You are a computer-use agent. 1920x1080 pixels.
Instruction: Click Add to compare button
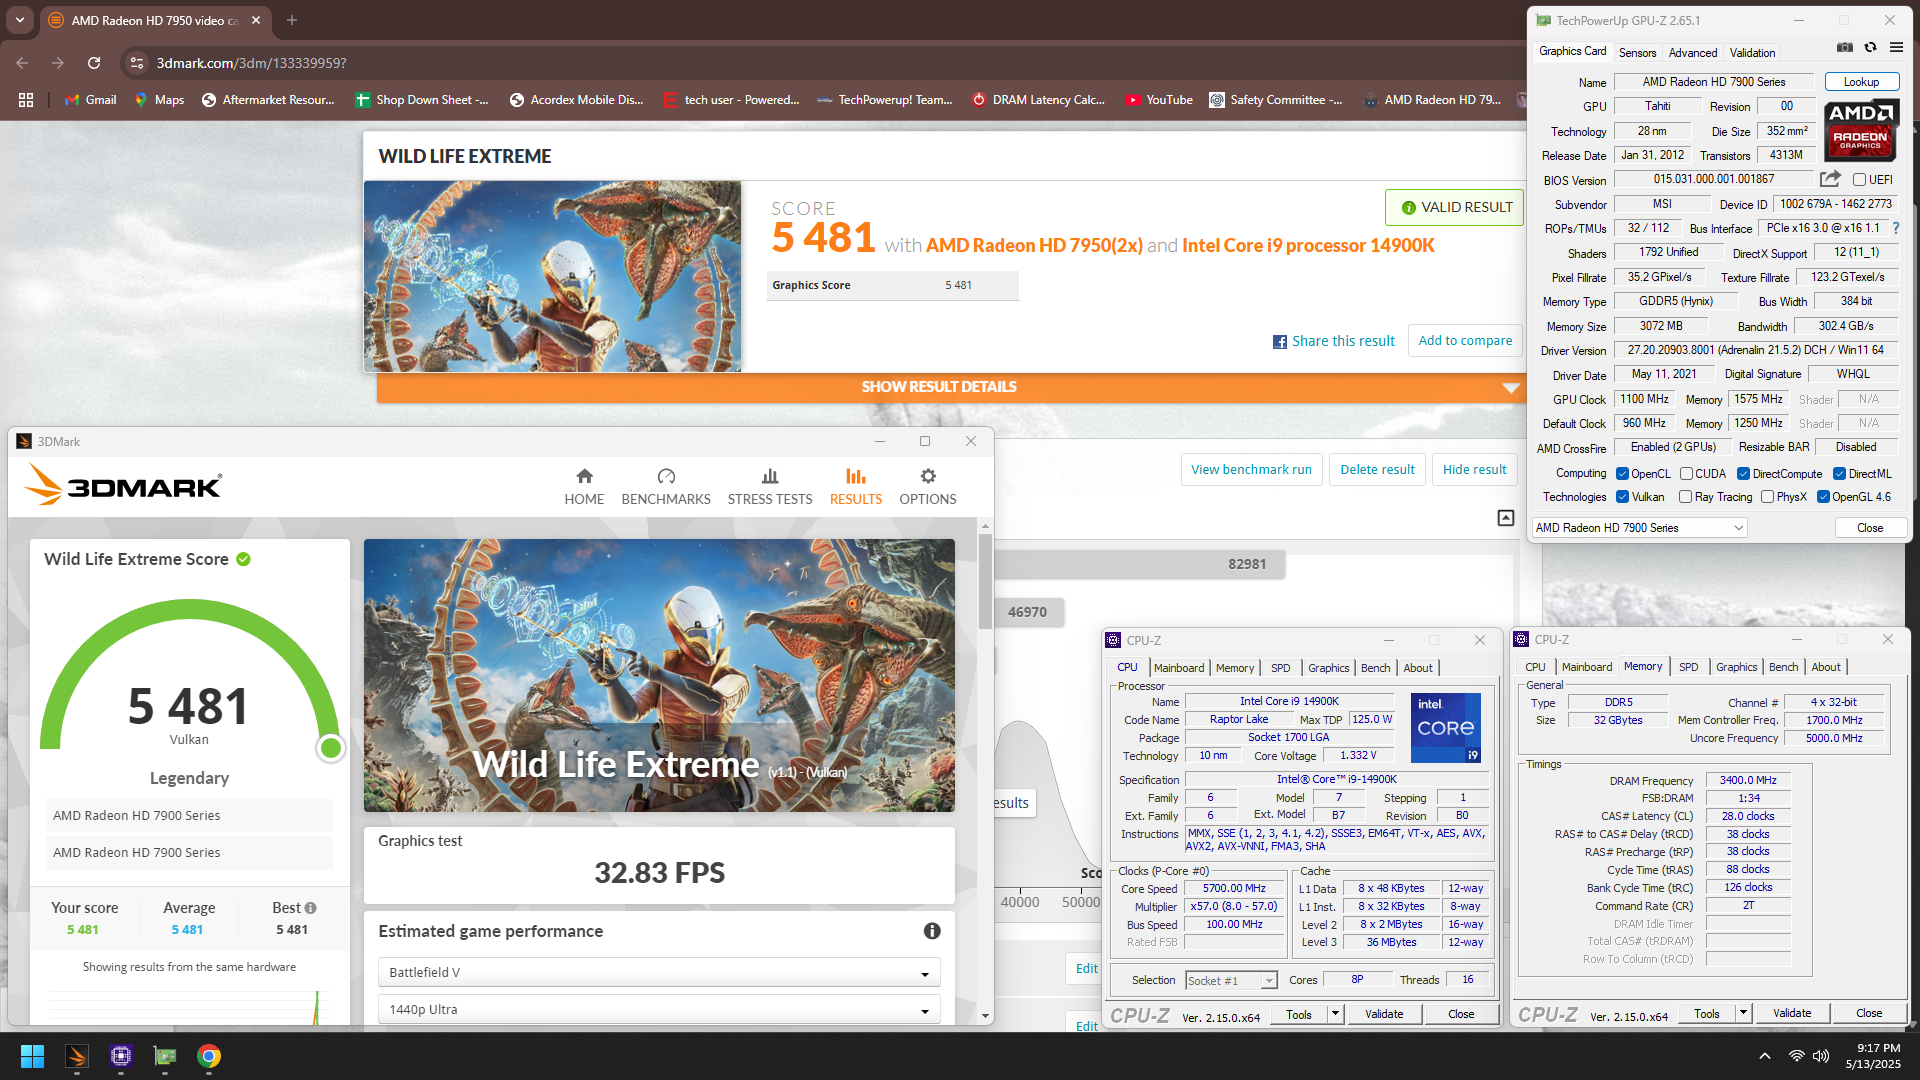pos(1465,341)
